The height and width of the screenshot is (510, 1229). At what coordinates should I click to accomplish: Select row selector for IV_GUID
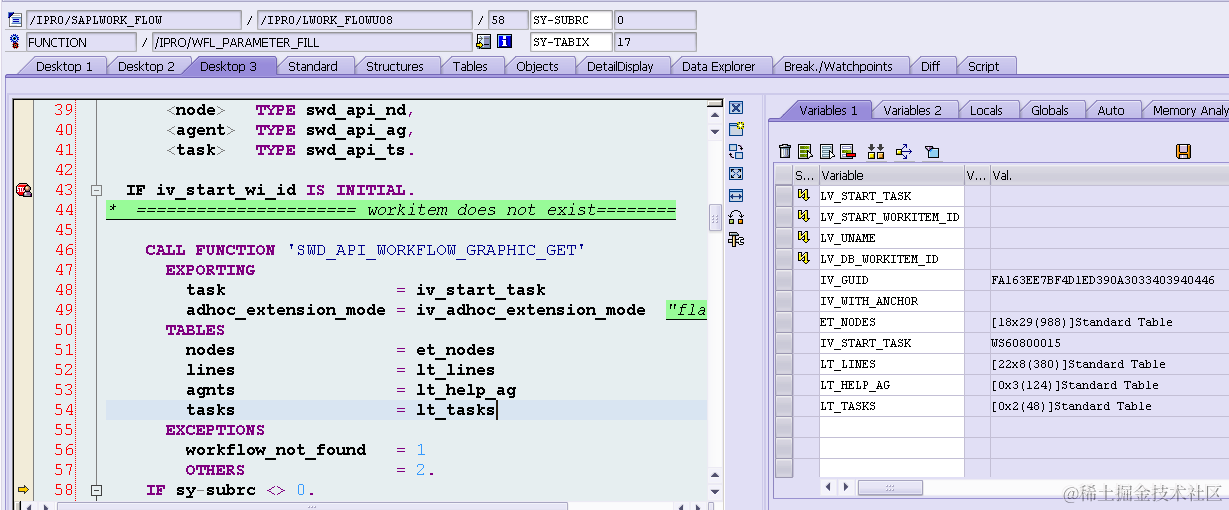click(784, 280)
